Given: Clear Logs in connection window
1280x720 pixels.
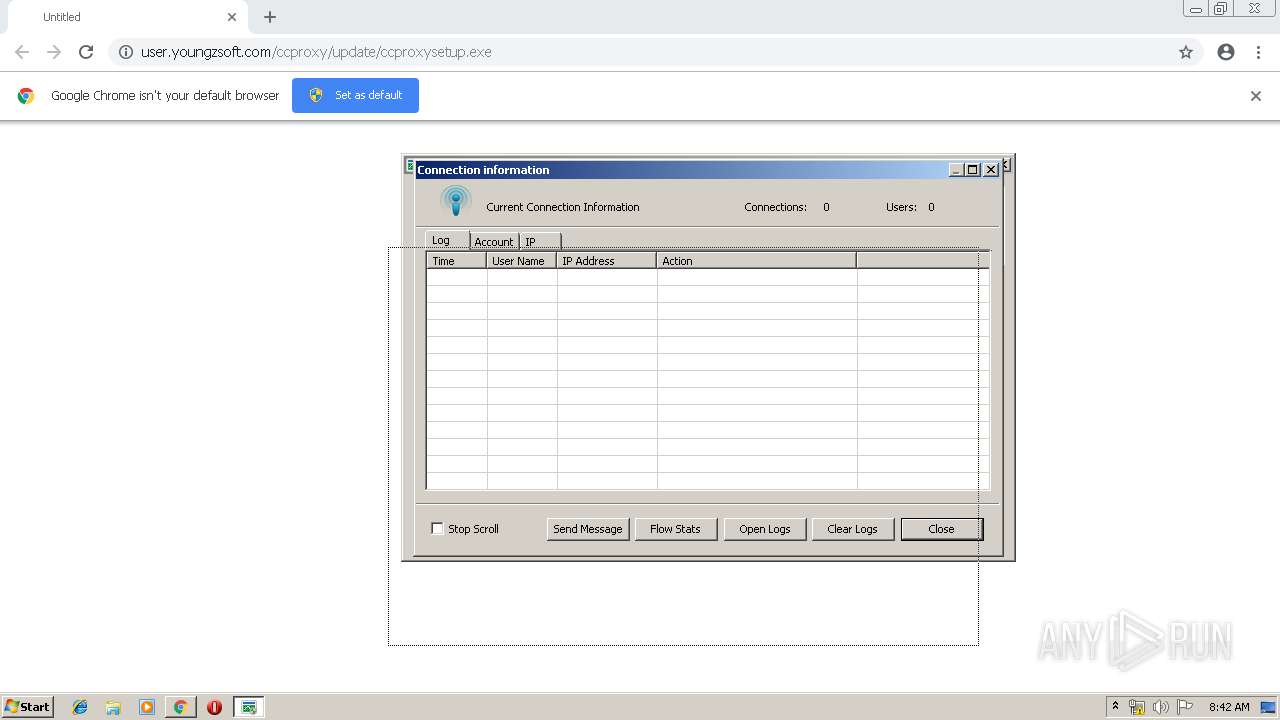Looking at the screenshot, I should click(853, 529).
